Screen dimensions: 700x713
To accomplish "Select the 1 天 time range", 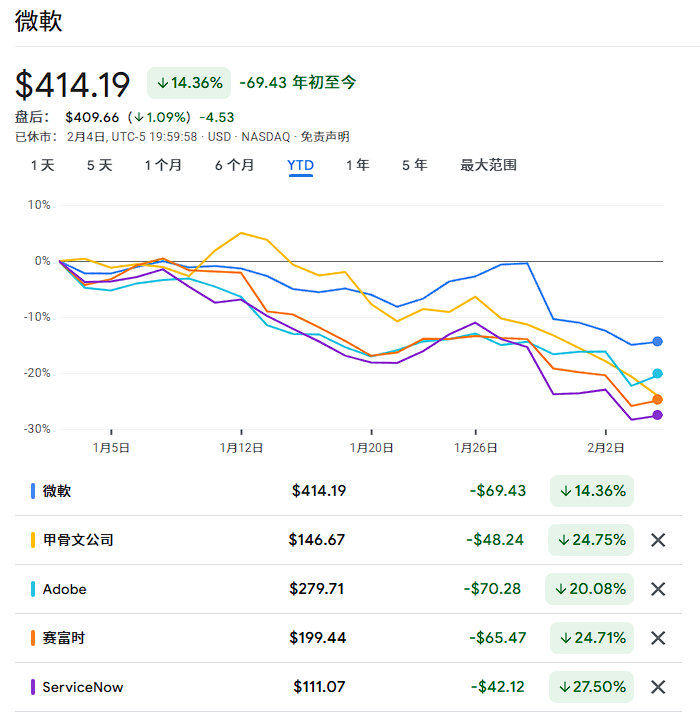I will (42, 165).
